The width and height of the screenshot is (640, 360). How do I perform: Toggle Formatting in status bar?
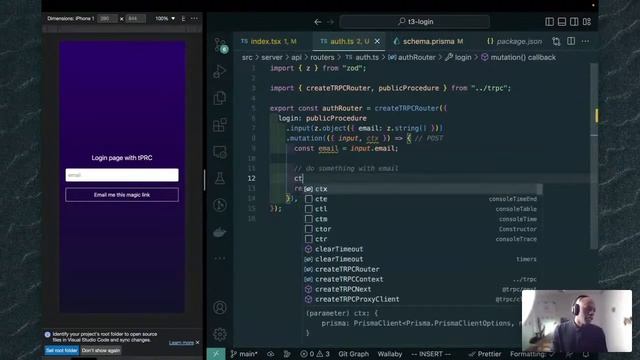click(x=531, y=354)
